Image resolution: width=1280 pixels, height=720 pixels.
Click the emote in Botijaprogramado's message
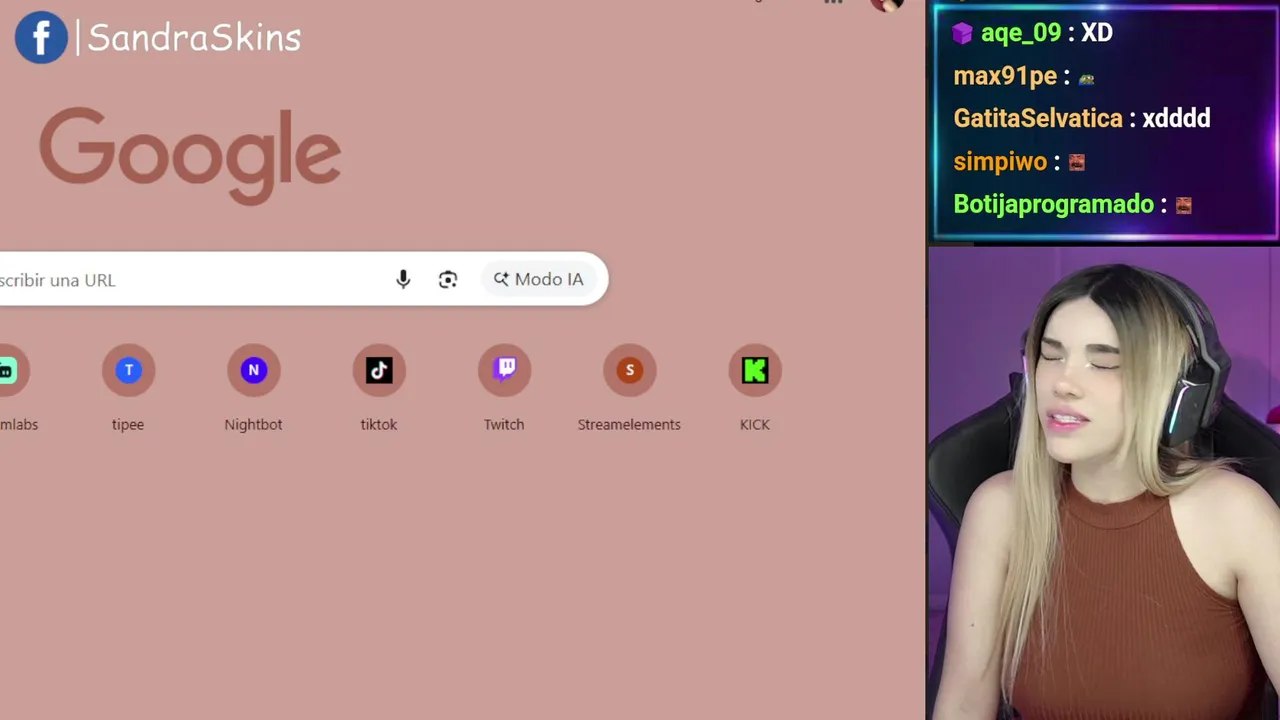click(1184, 205)
